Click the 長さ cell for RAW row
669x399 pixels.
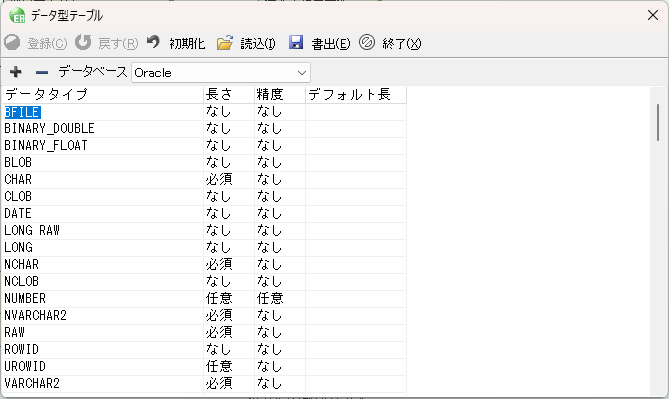coord(229,333)
